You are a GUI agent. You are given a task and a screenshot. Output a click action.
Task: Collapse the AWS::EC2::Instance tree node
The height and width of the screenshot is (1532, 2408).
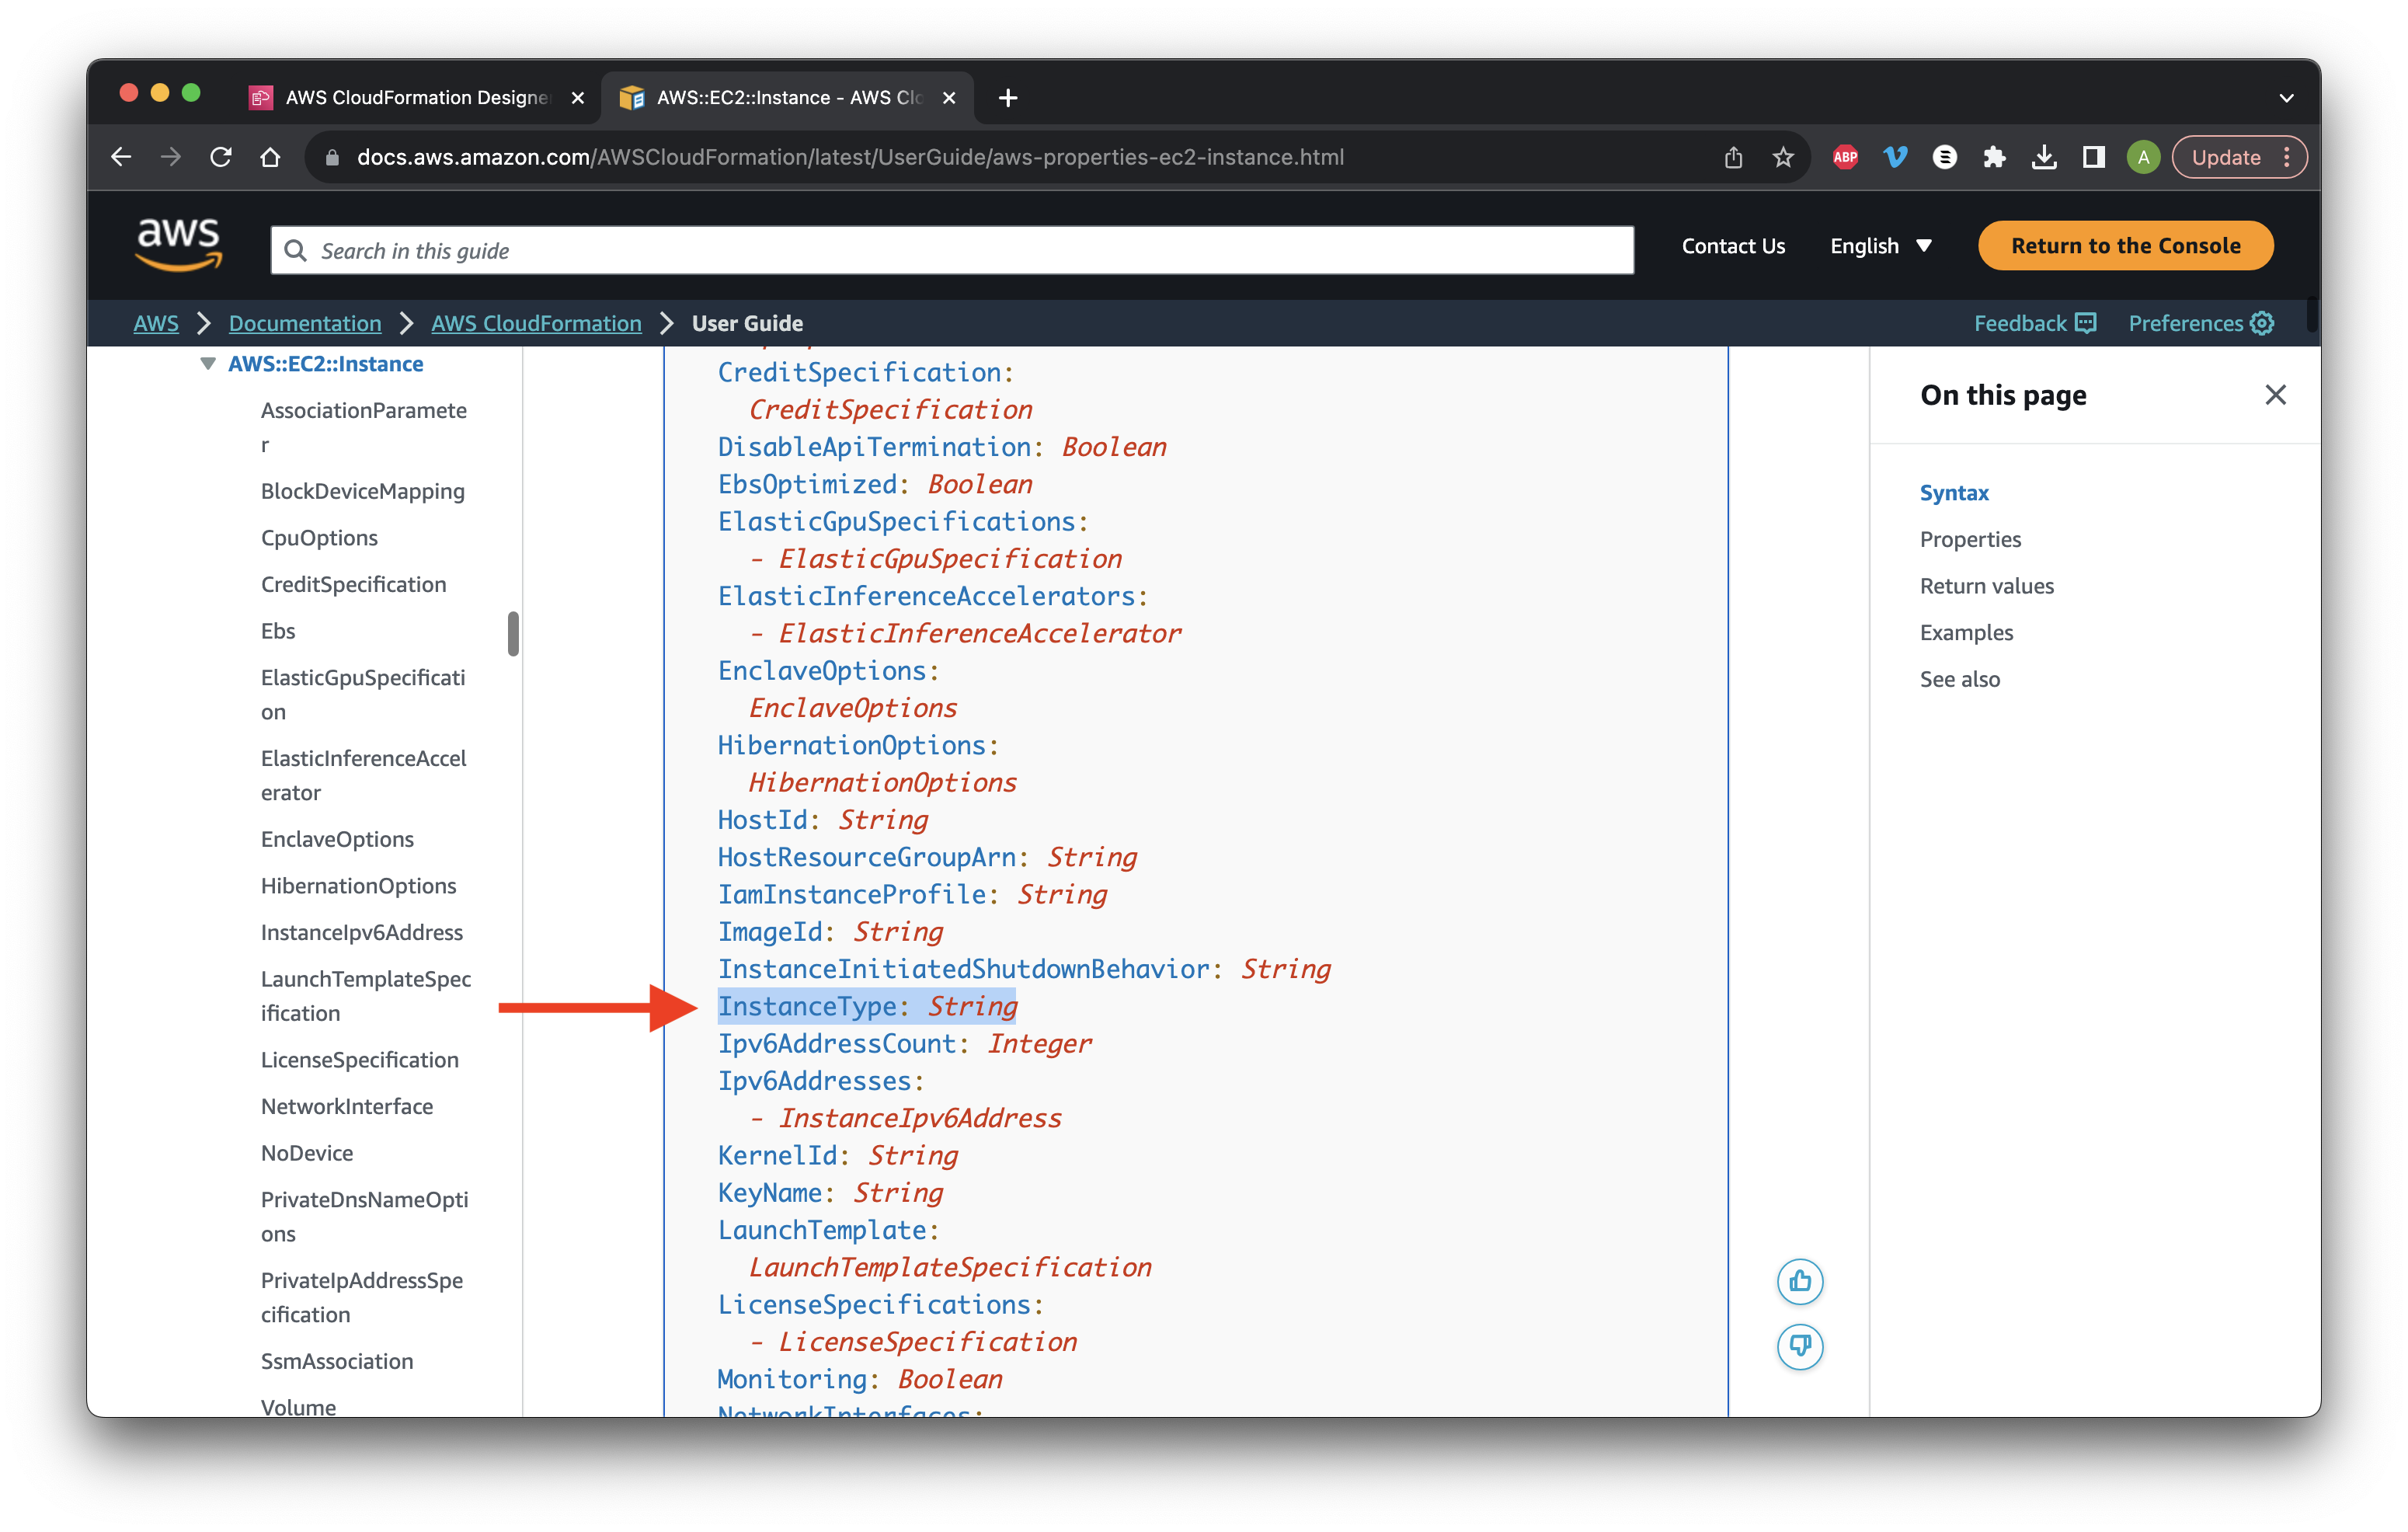click(208, 364)
